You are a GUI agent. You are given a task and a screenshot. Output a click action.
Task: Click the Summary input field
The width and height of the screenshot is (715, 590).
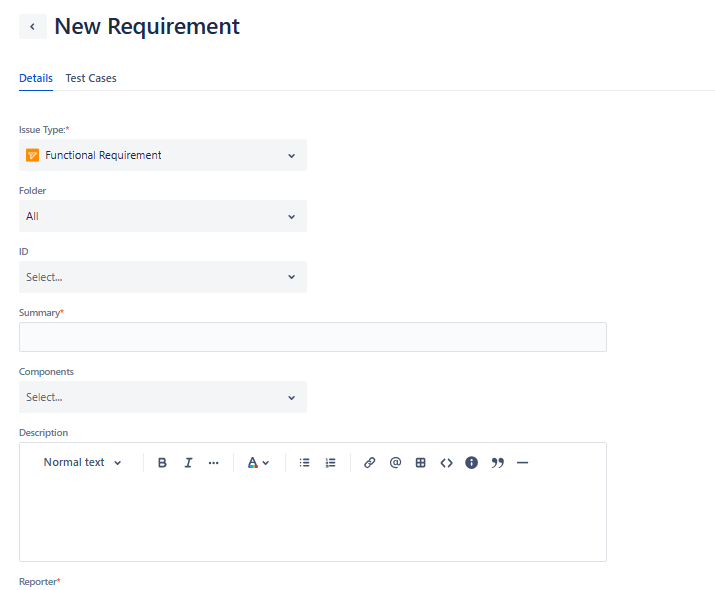tap(312, 337)
